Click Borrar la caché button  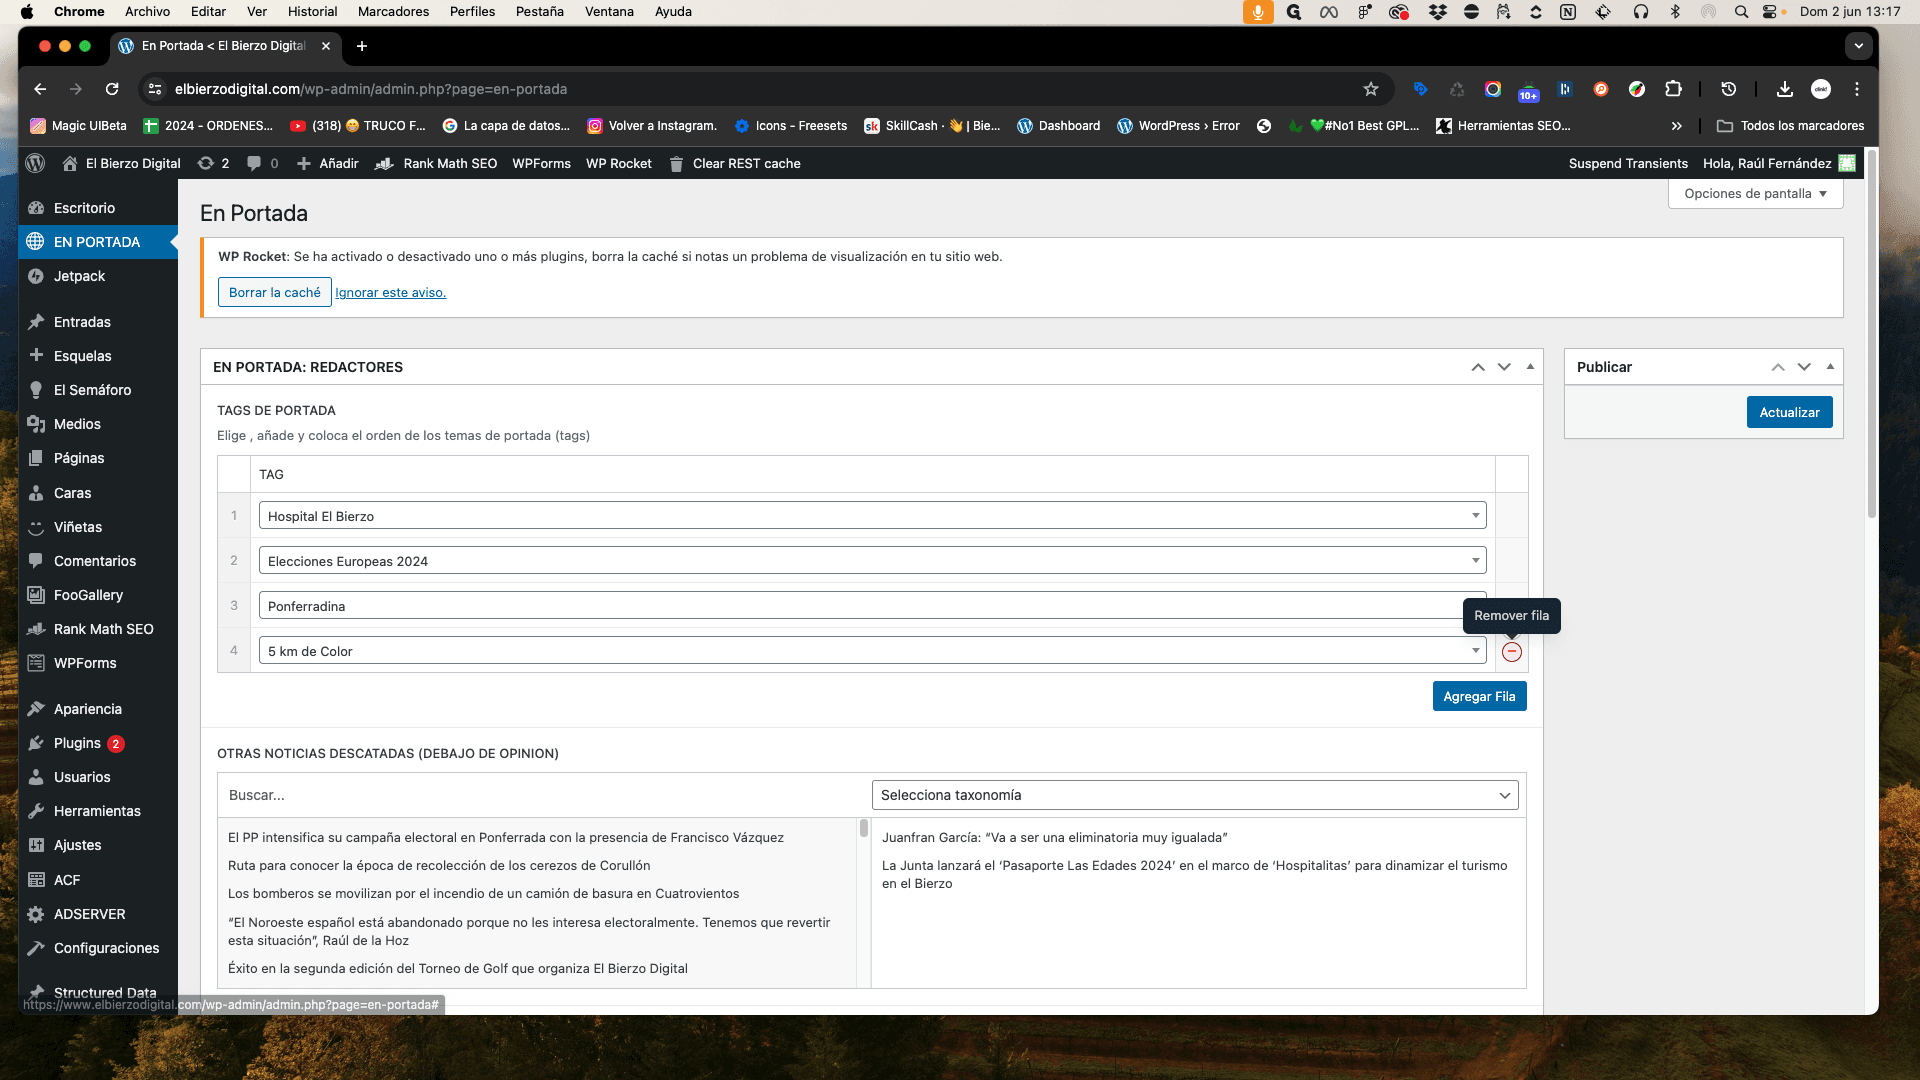[x=274, y=292]
